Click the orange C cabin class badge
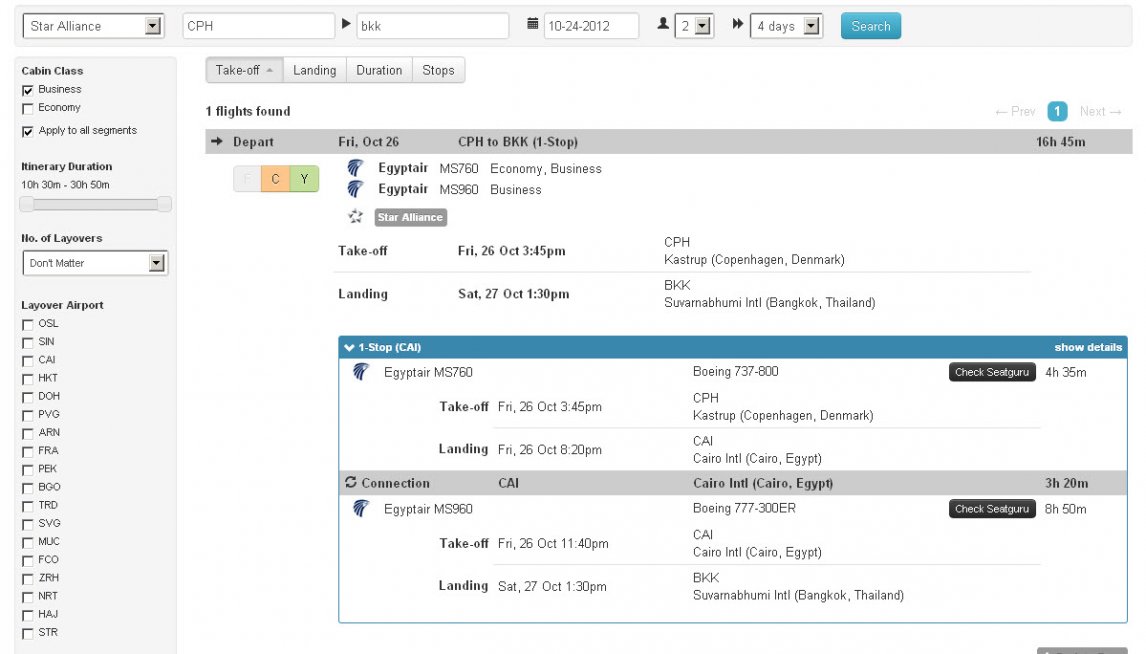This screenshot has height=654, width=1146. [276, 179]
